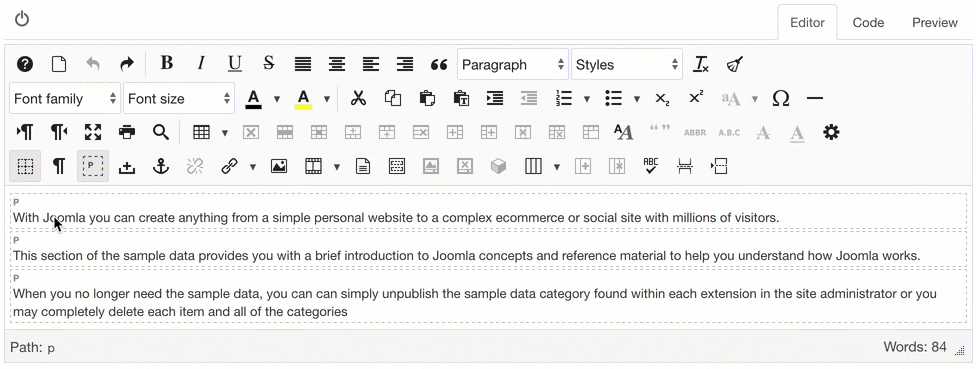Align text right
The width and height of the screenshot is (976, 369).
coord(405,64)
